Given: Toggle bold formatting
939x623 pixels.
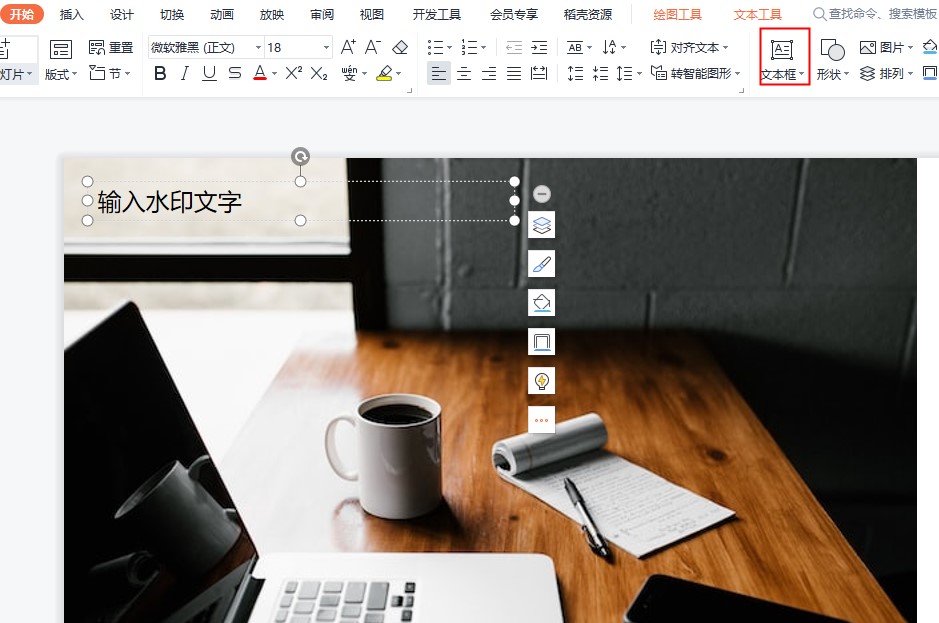Looking at the screenshot, I should 159,73.
